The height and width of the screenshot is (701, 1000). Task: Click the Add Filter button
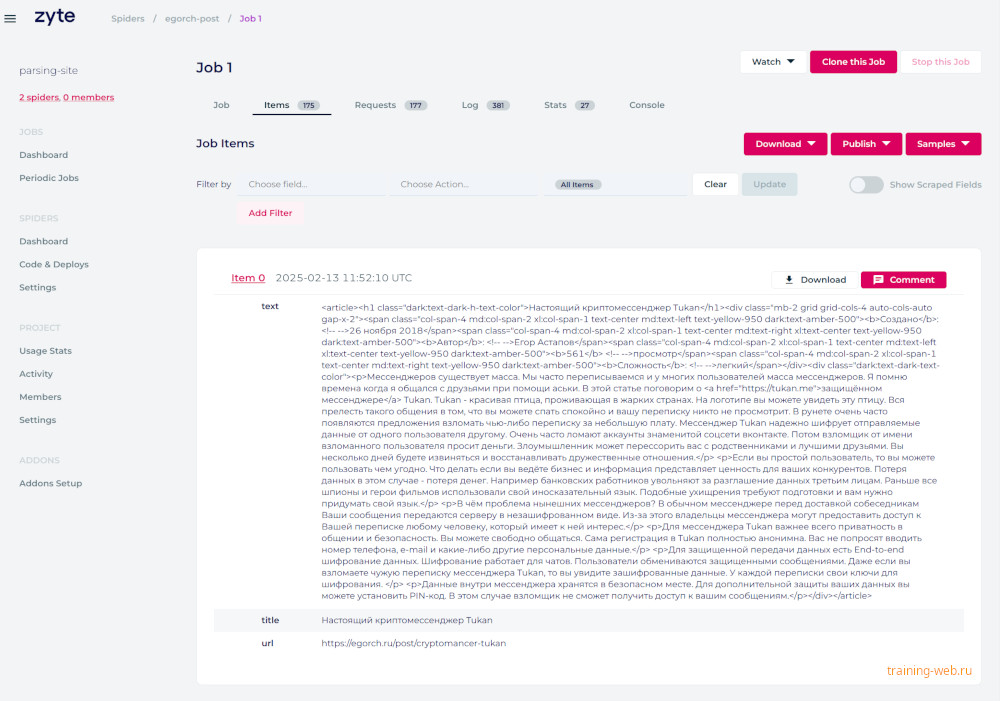[270, 213]
